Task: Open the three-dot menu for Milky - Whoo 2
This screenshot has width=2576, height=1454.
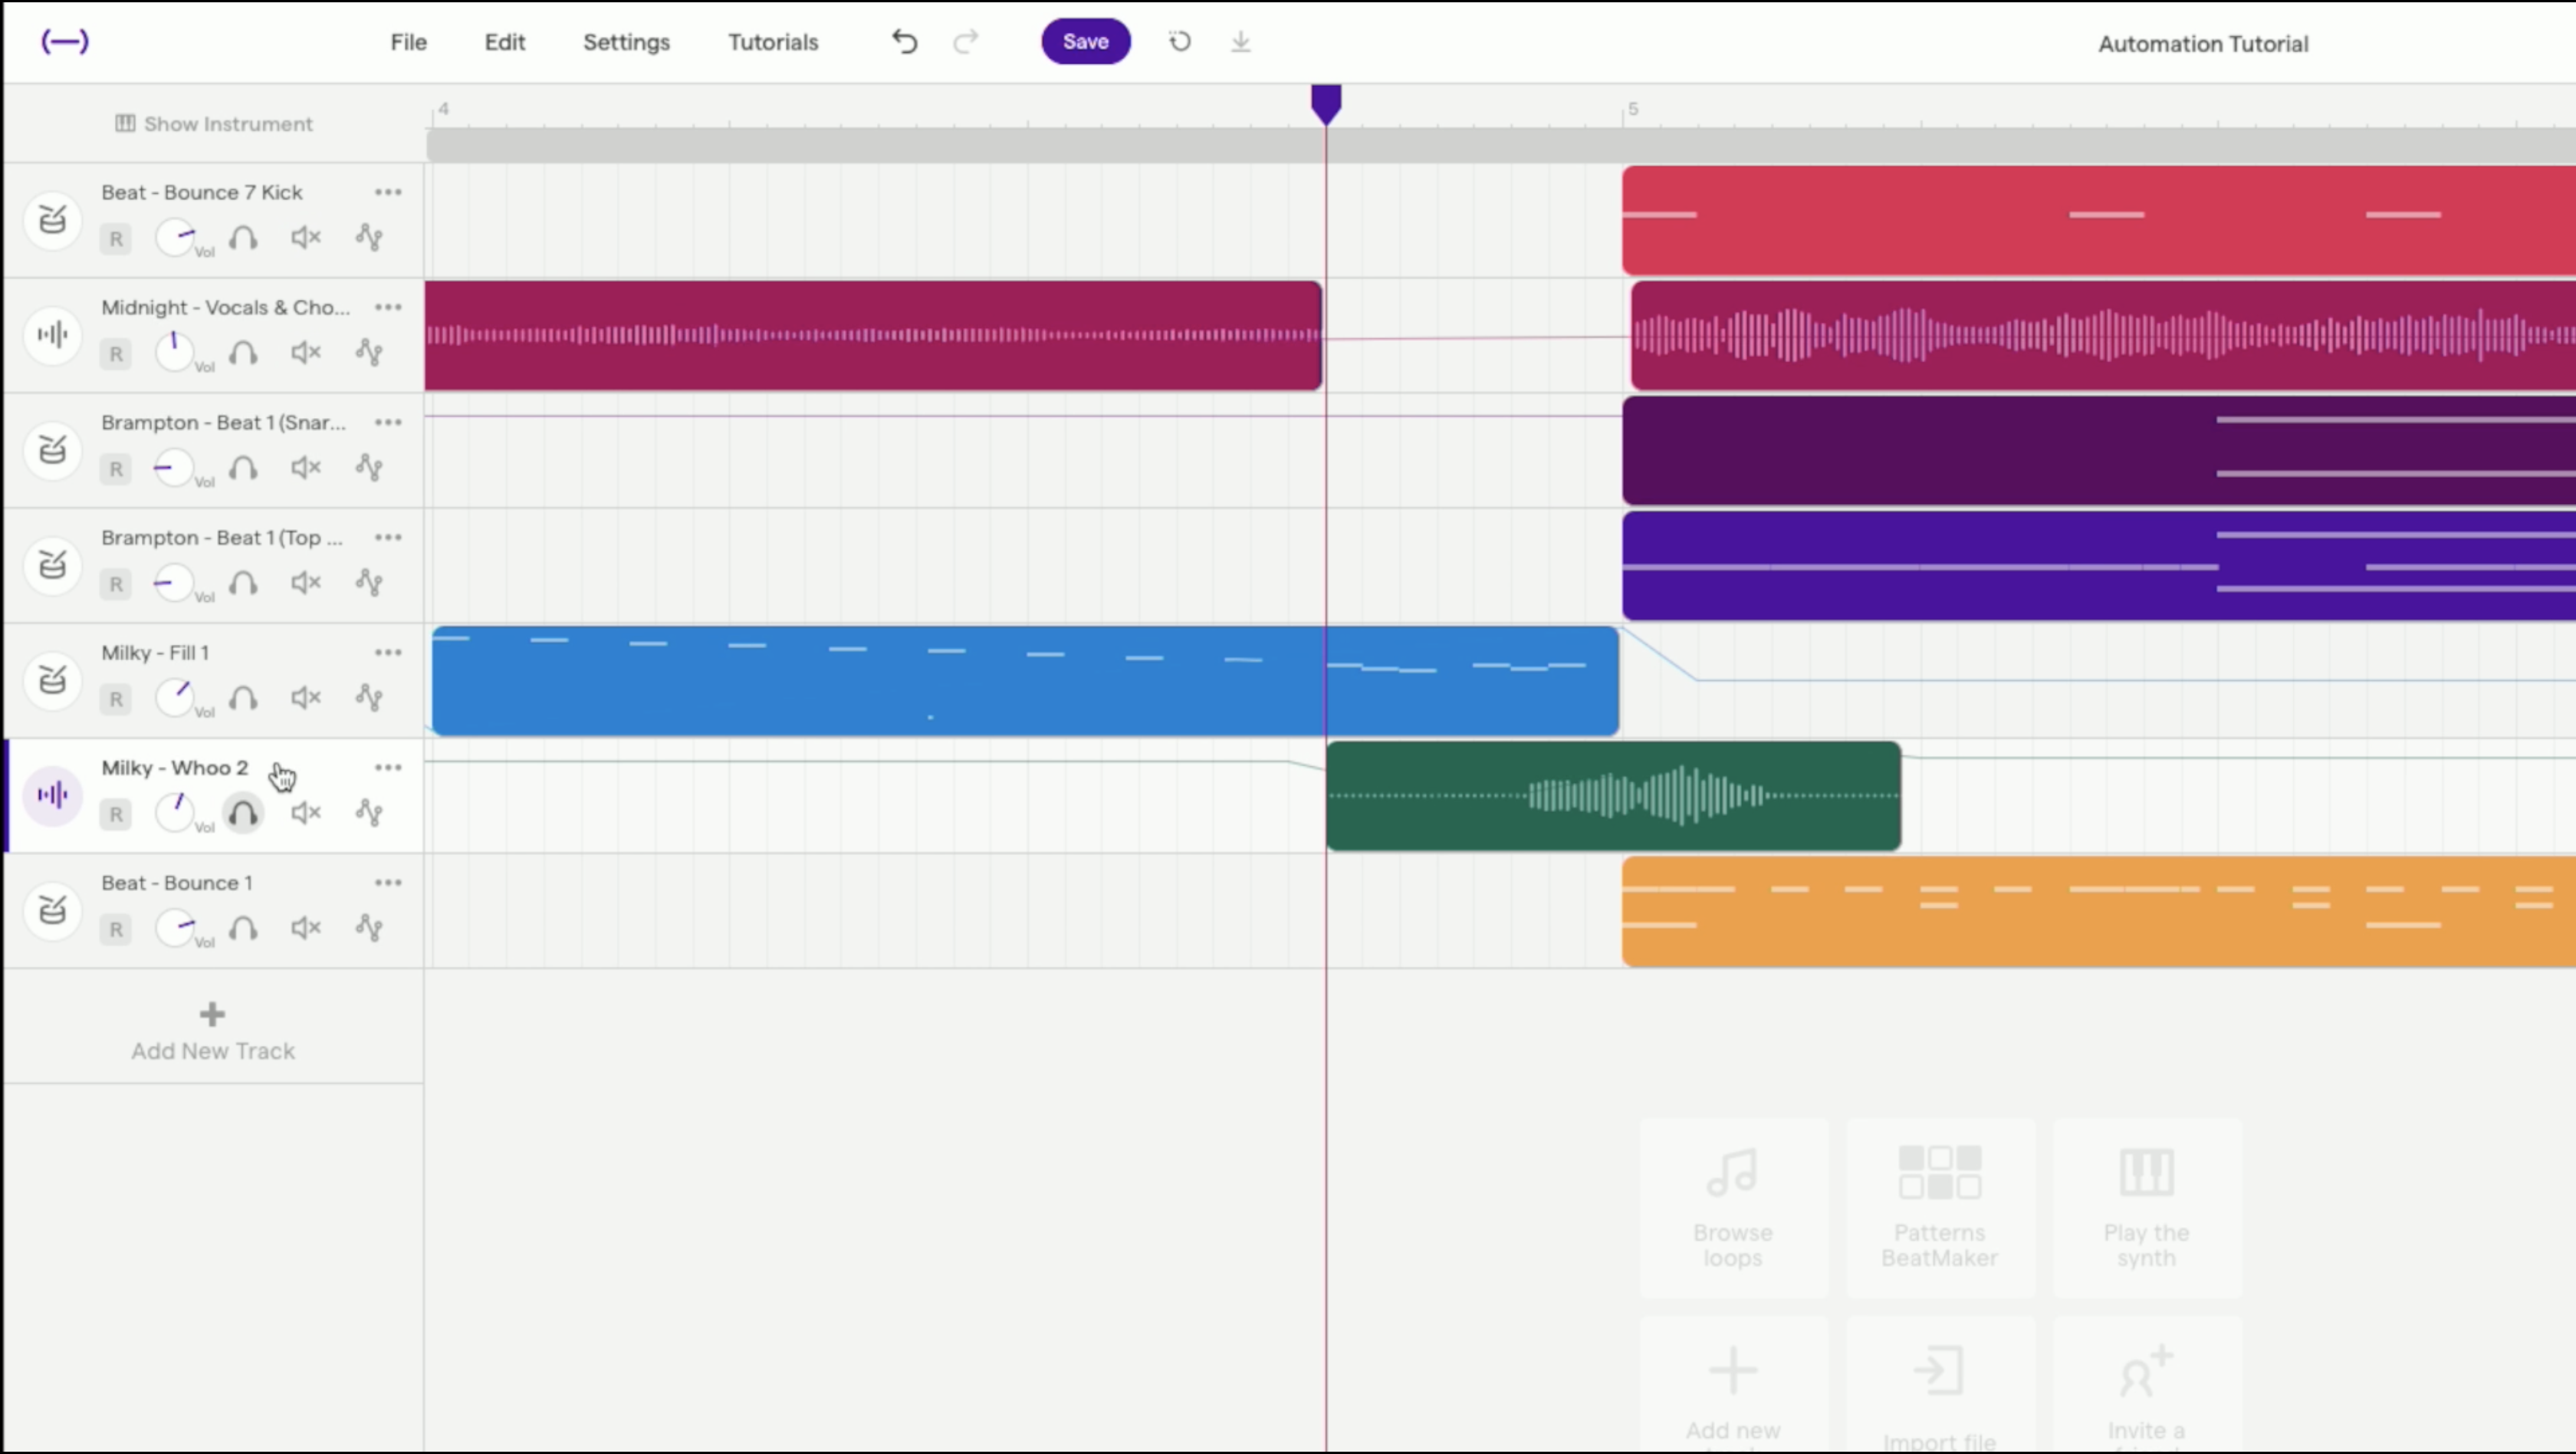Action: [388, 767]
